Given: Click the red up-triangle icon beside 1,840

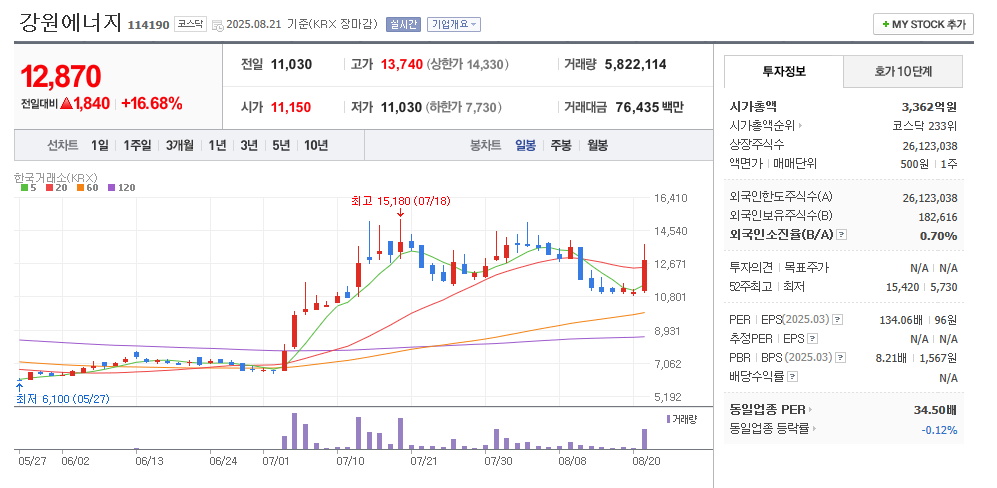Looking at the screenshot, I should (x=66, y=104).
